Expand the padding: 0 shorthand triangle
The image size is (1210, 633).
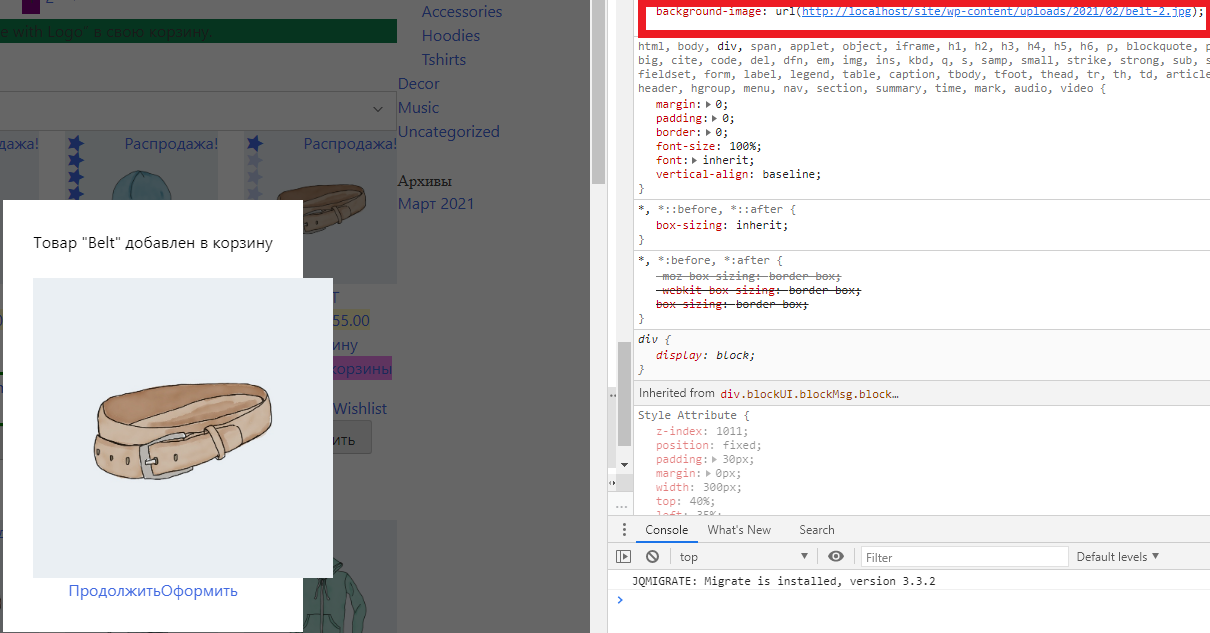tap(715, 118)
